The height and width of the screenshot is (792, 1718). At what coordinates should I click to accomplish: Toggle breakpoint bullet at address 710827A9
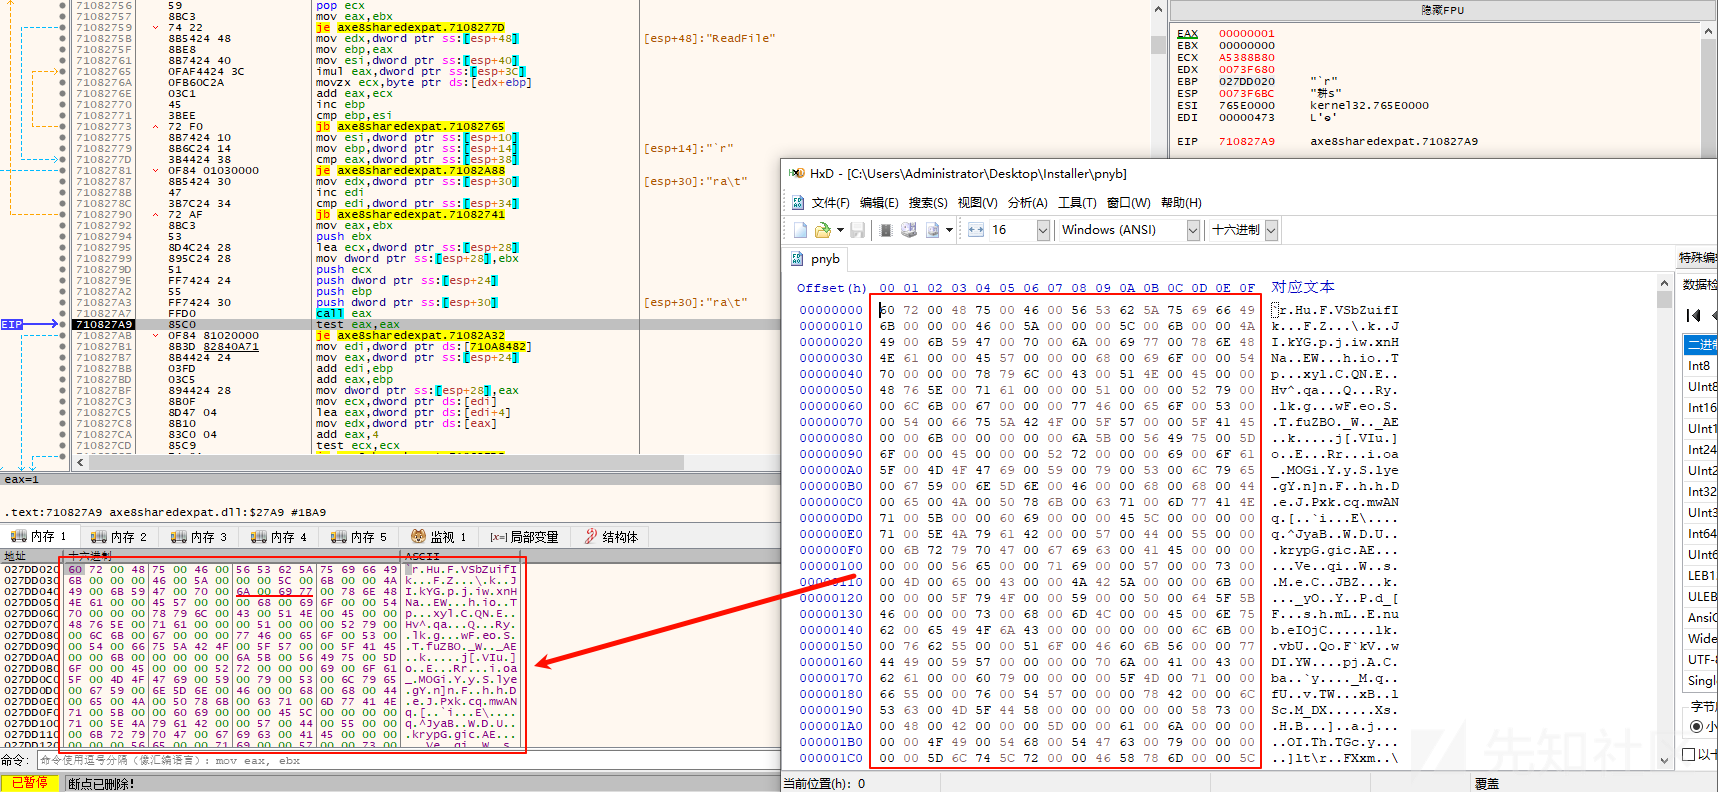click(62, 325)
